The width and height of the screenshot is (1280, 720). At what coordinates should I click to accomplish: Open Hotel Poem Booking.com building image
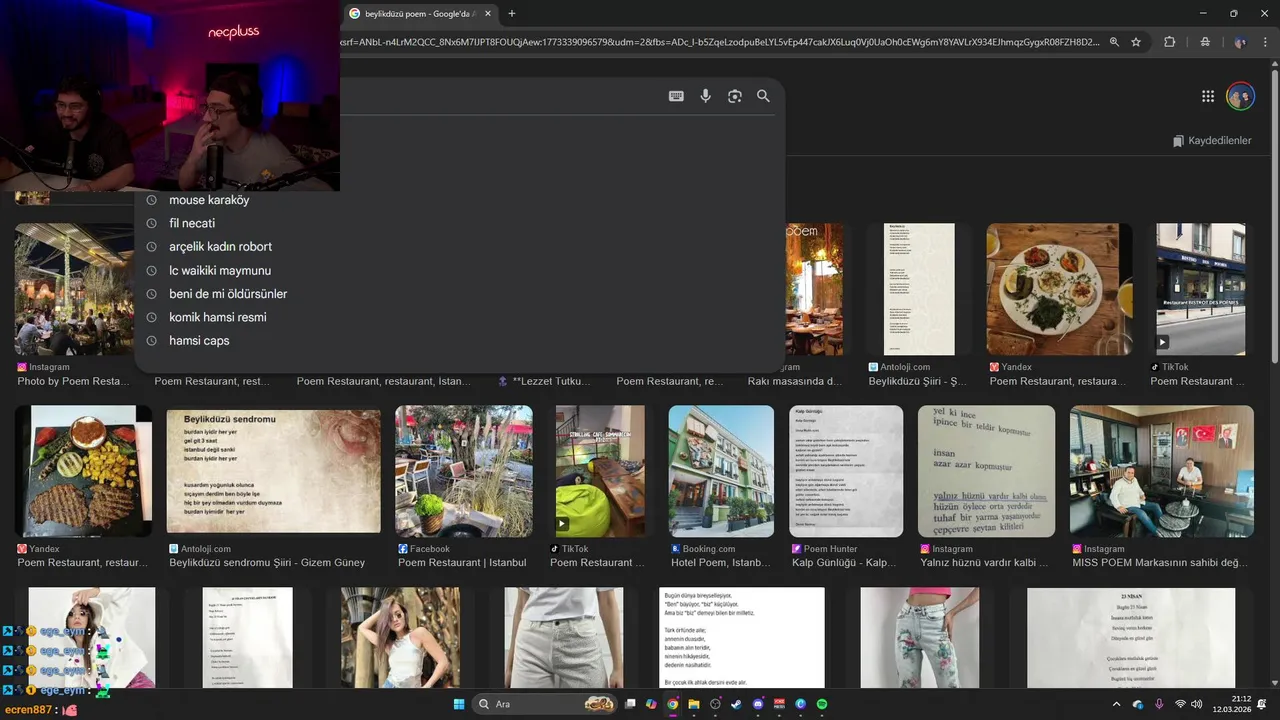click(721, 470)
